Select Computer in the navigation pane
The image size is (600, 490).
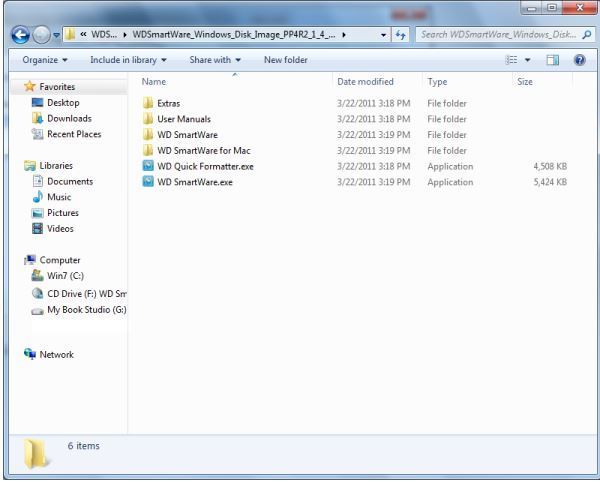[x=60, y=260]
